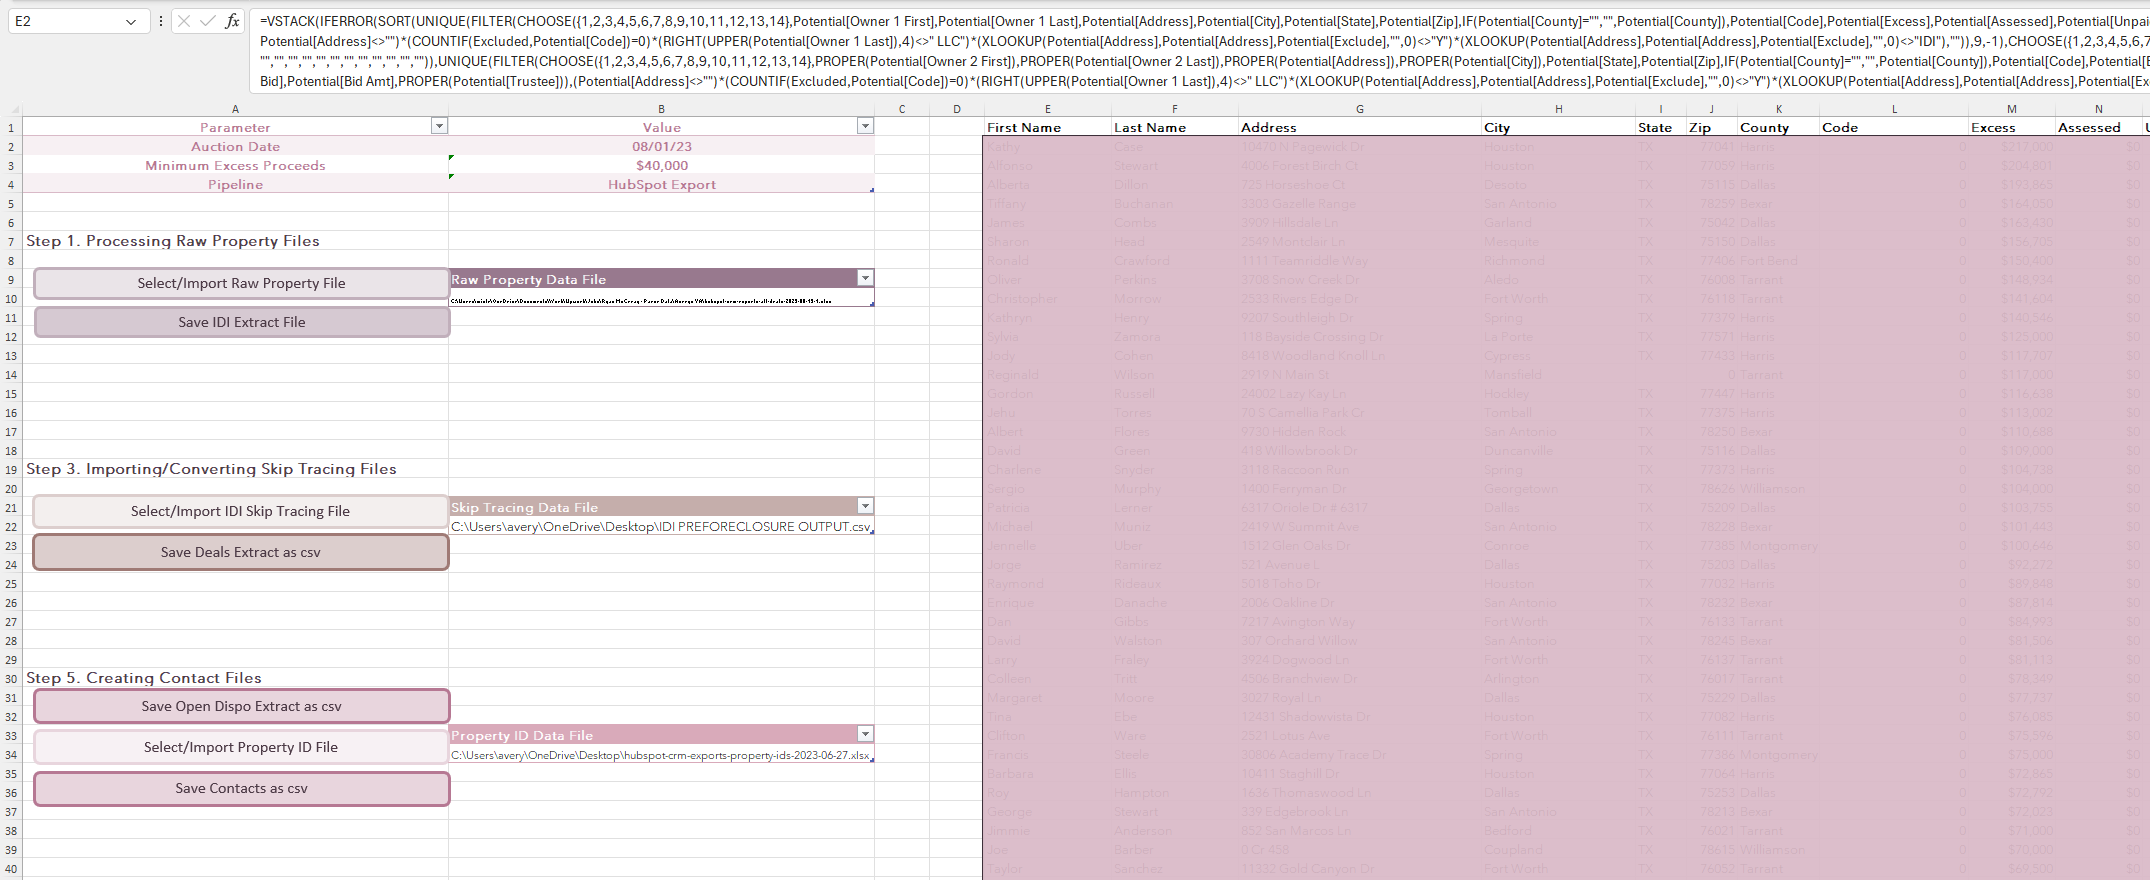Select the IDI PREFORECLOSURE OUTPUT.csv path cell
The width and height of the screenshot is (2150, 880).
661,526
